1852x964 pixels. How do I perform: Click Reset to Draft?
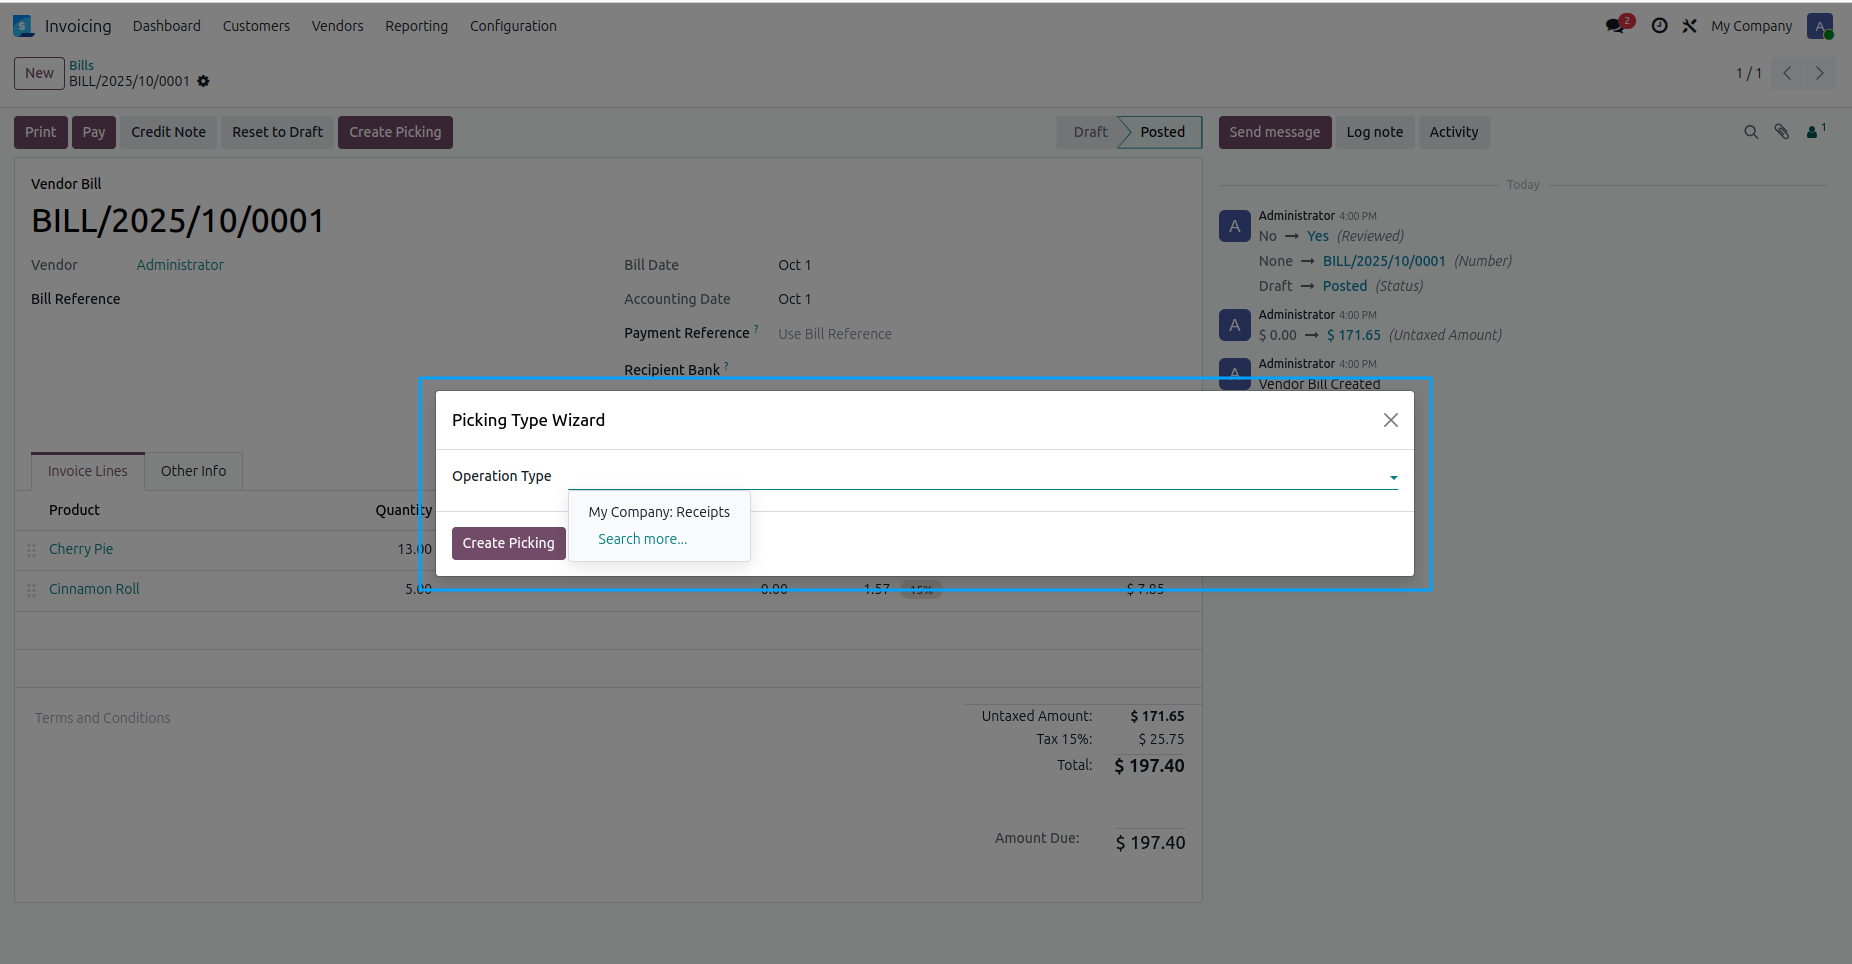(278, 132)
